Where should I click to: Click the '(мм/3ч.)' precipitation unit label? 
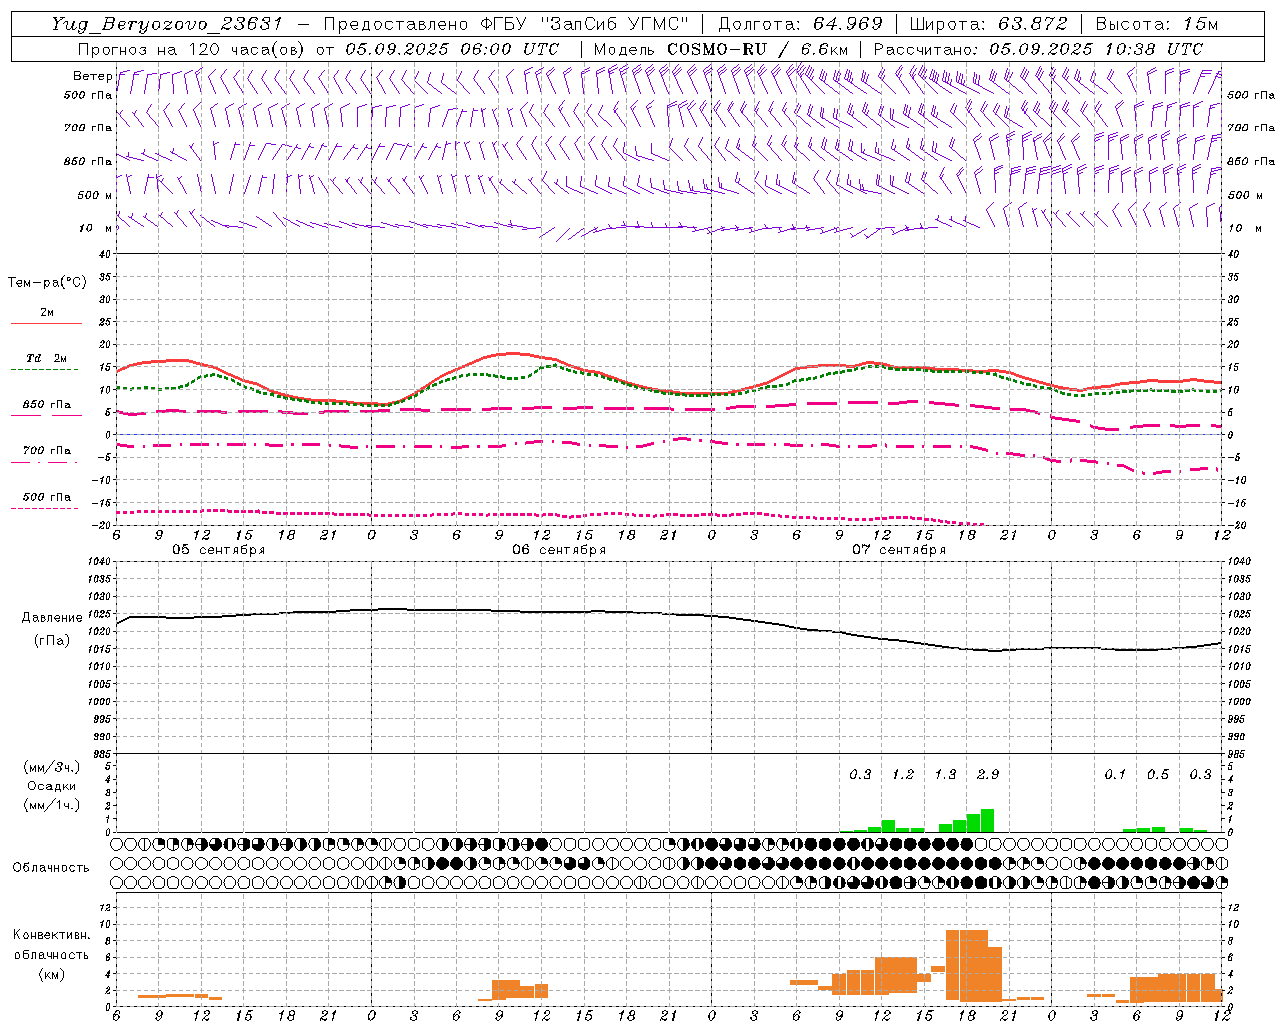click(x=52, y=767)
